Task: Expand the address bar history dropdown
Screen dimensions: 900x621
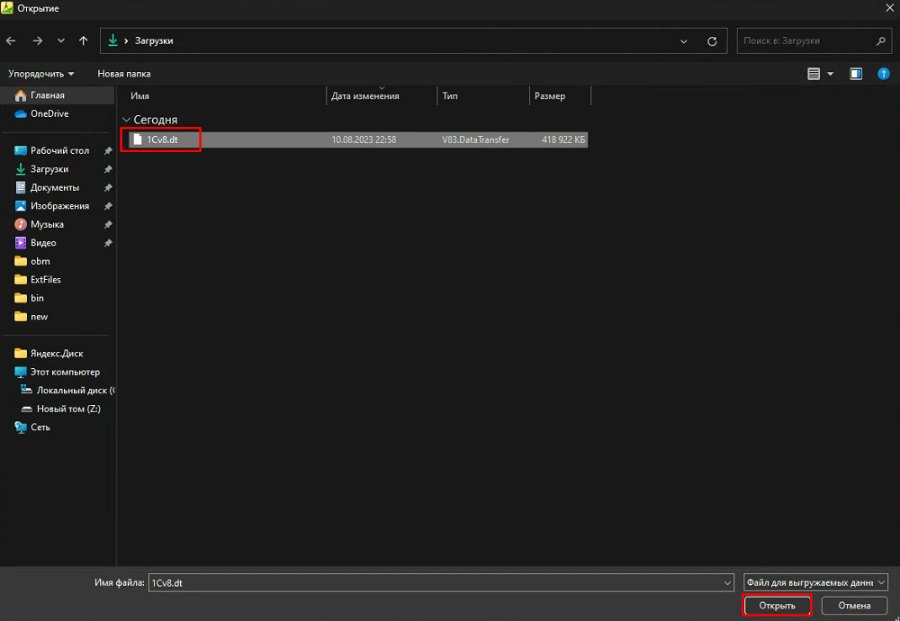Action: pos(684,41)
